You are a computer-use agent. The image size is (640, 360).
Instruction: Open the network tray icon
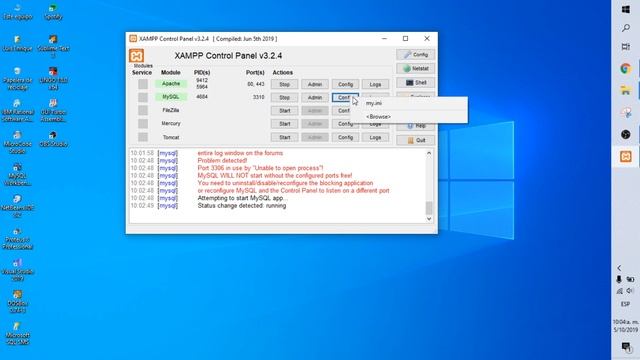coord(620,291)
